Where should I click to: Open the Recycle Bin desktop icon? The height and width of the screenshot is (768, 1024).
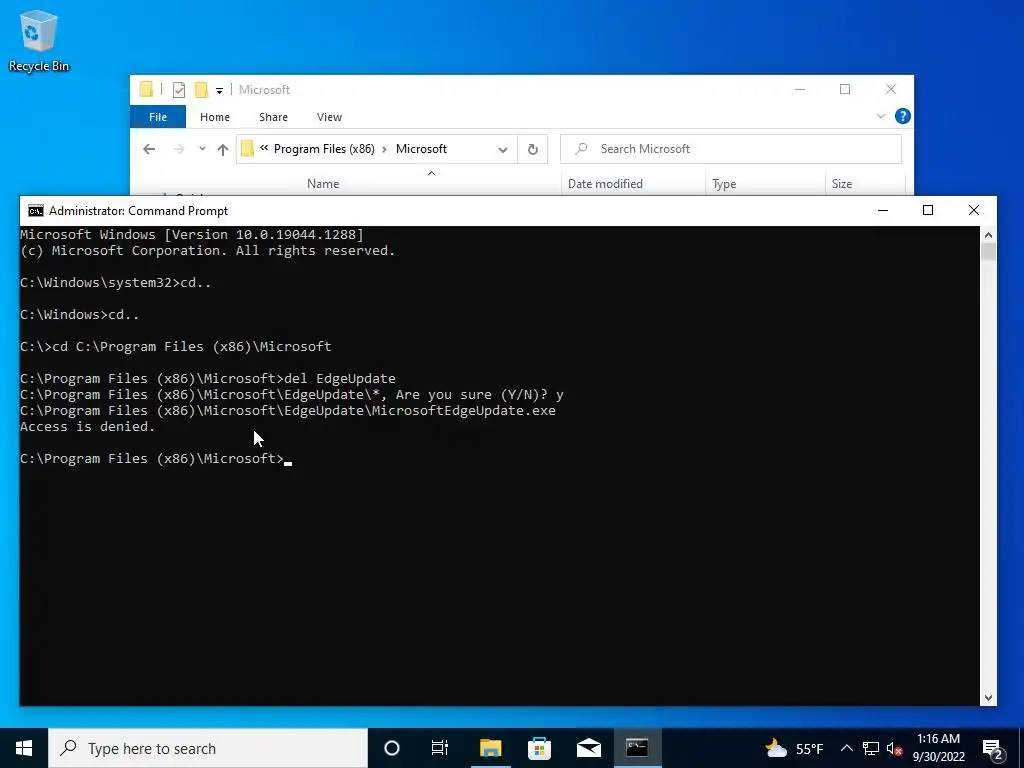[39, 40]
